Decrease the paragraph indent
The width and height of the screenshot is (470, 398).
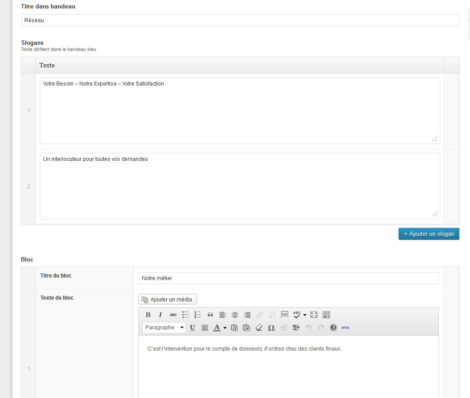[284, 328]
